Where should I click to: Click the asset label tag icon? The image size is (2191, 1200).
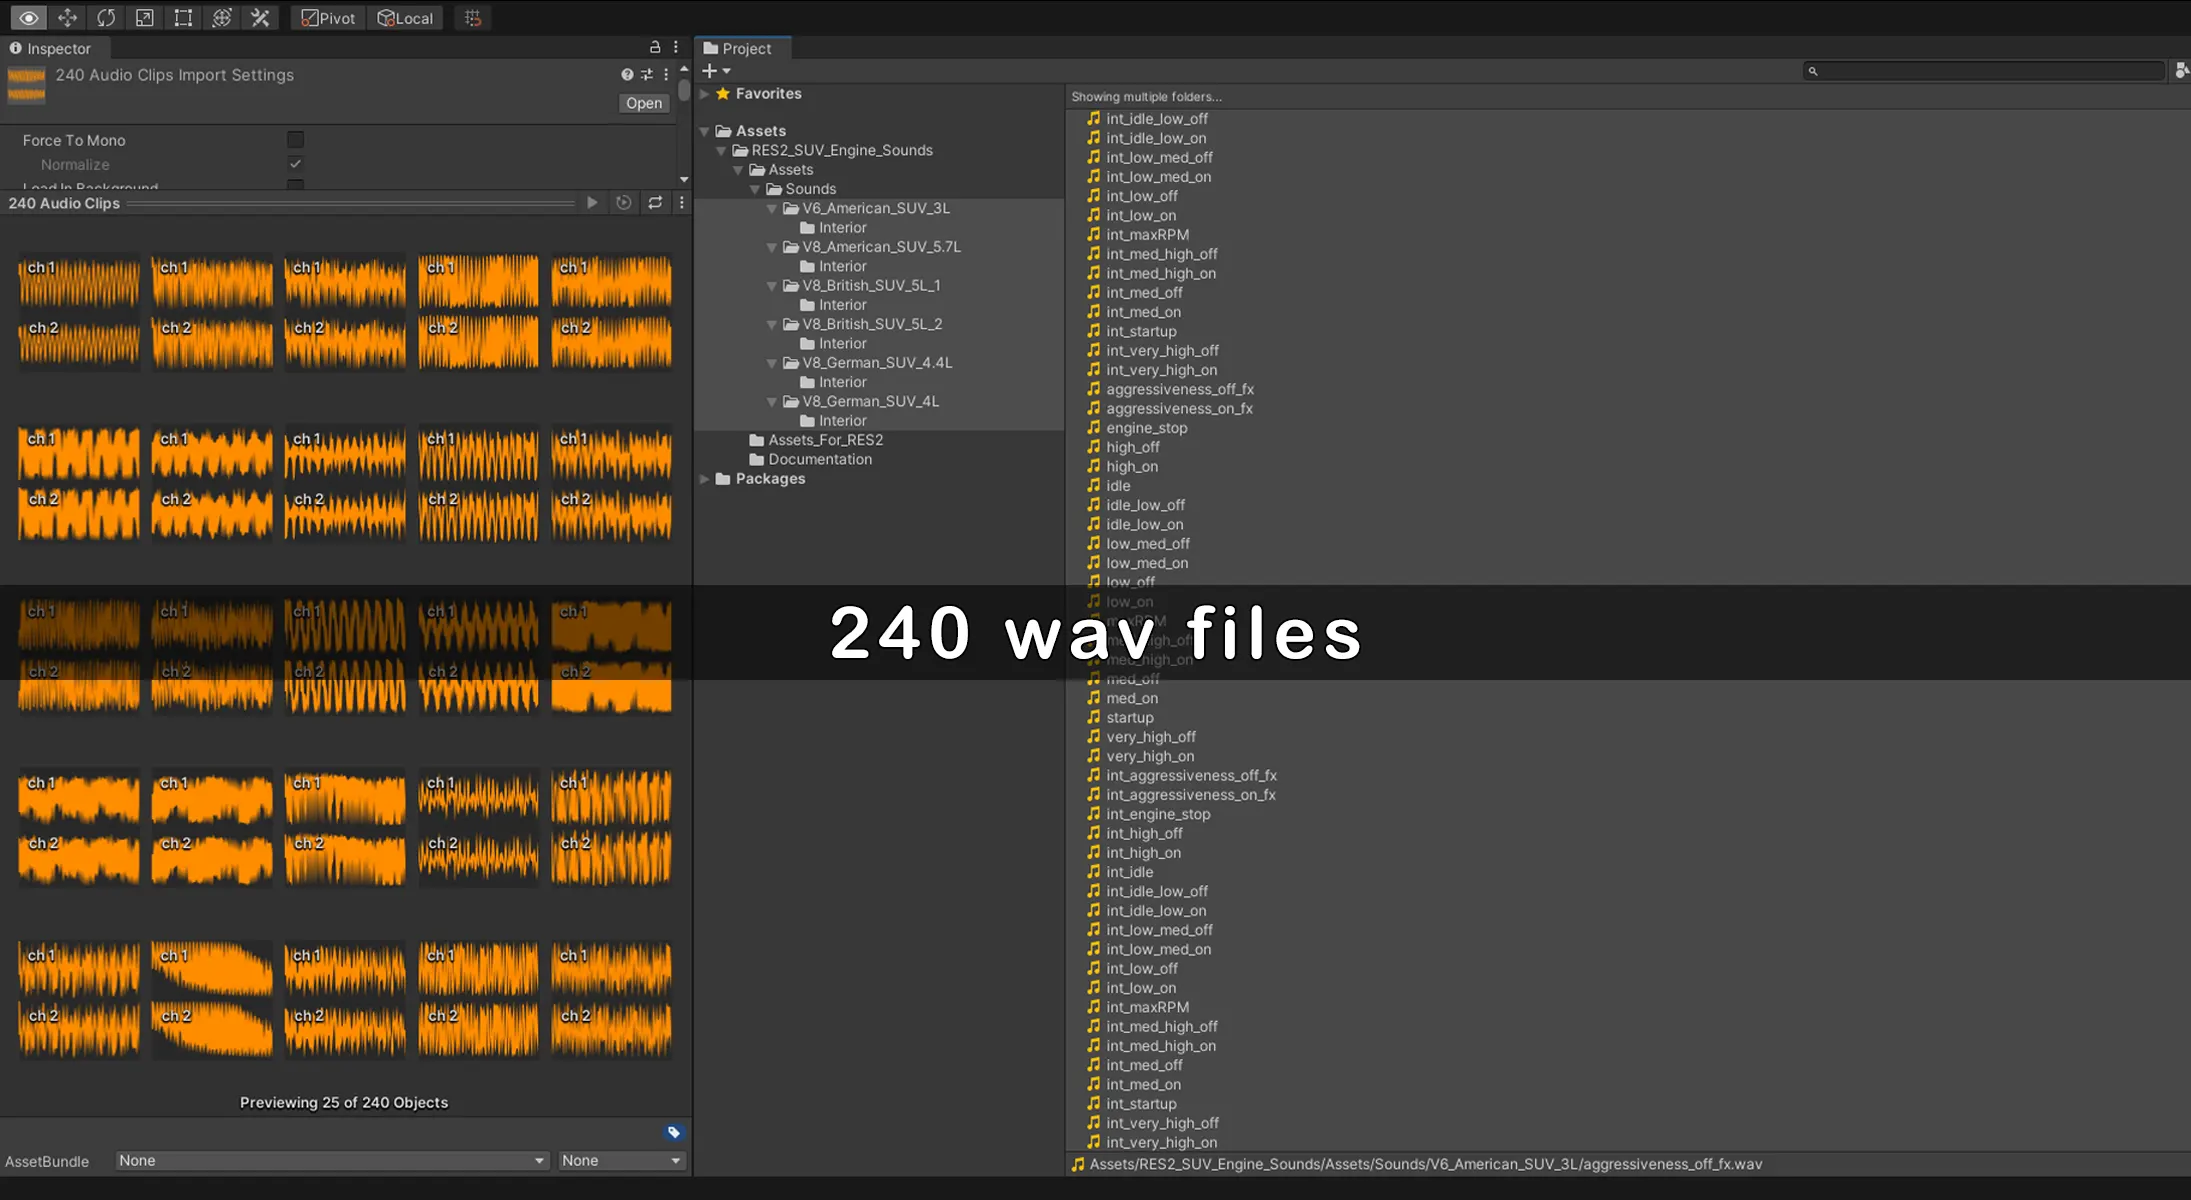coord(674,1132)
